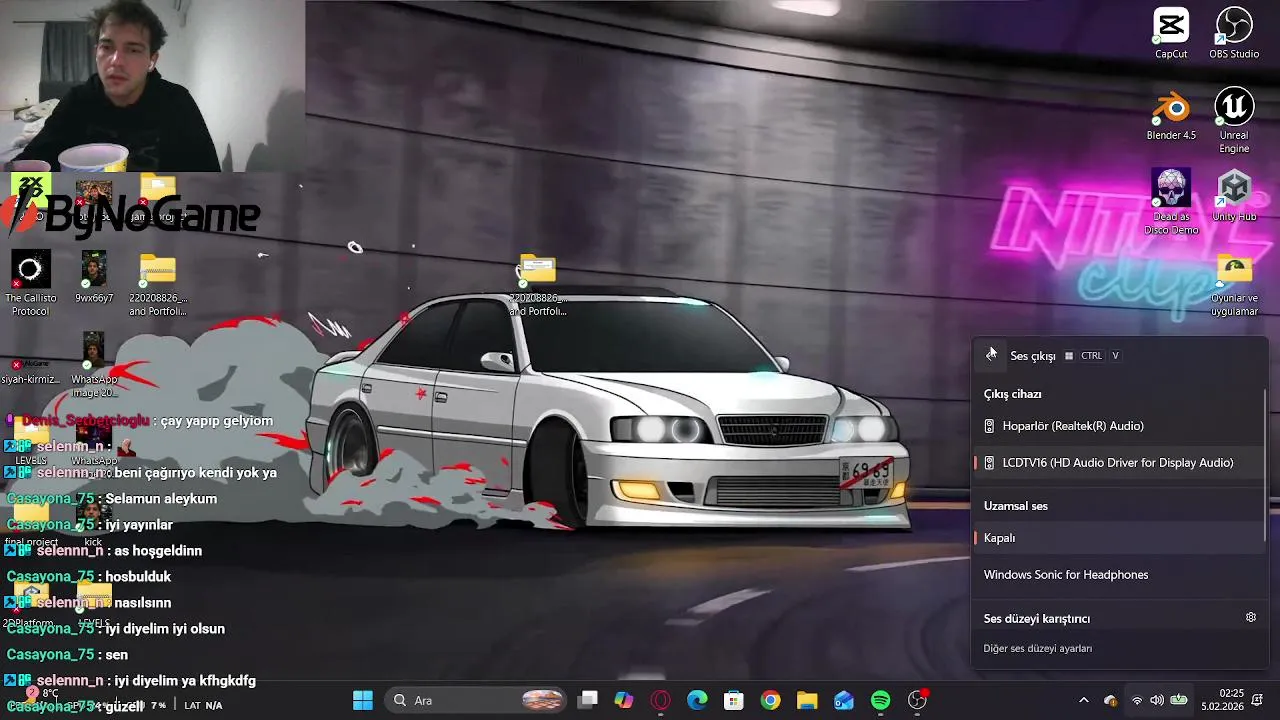Select 220208826 folder above the car
The width and height of the screenshot is (1280, 720).
538,285
